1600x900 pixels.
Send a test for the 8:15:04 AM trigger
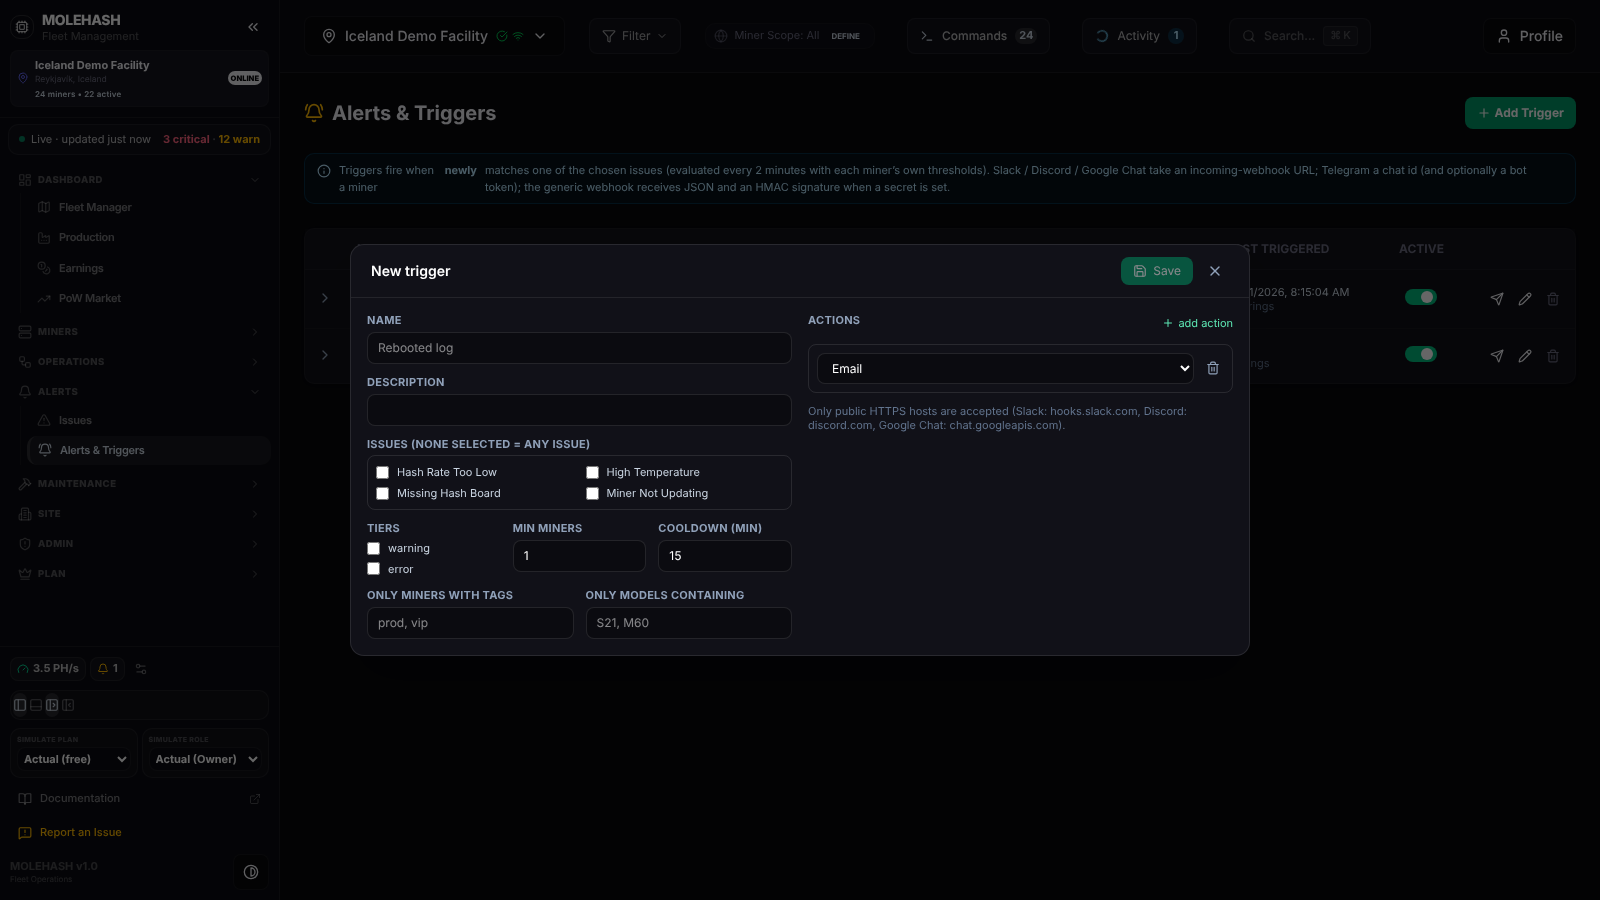[x=1497, y=298]
